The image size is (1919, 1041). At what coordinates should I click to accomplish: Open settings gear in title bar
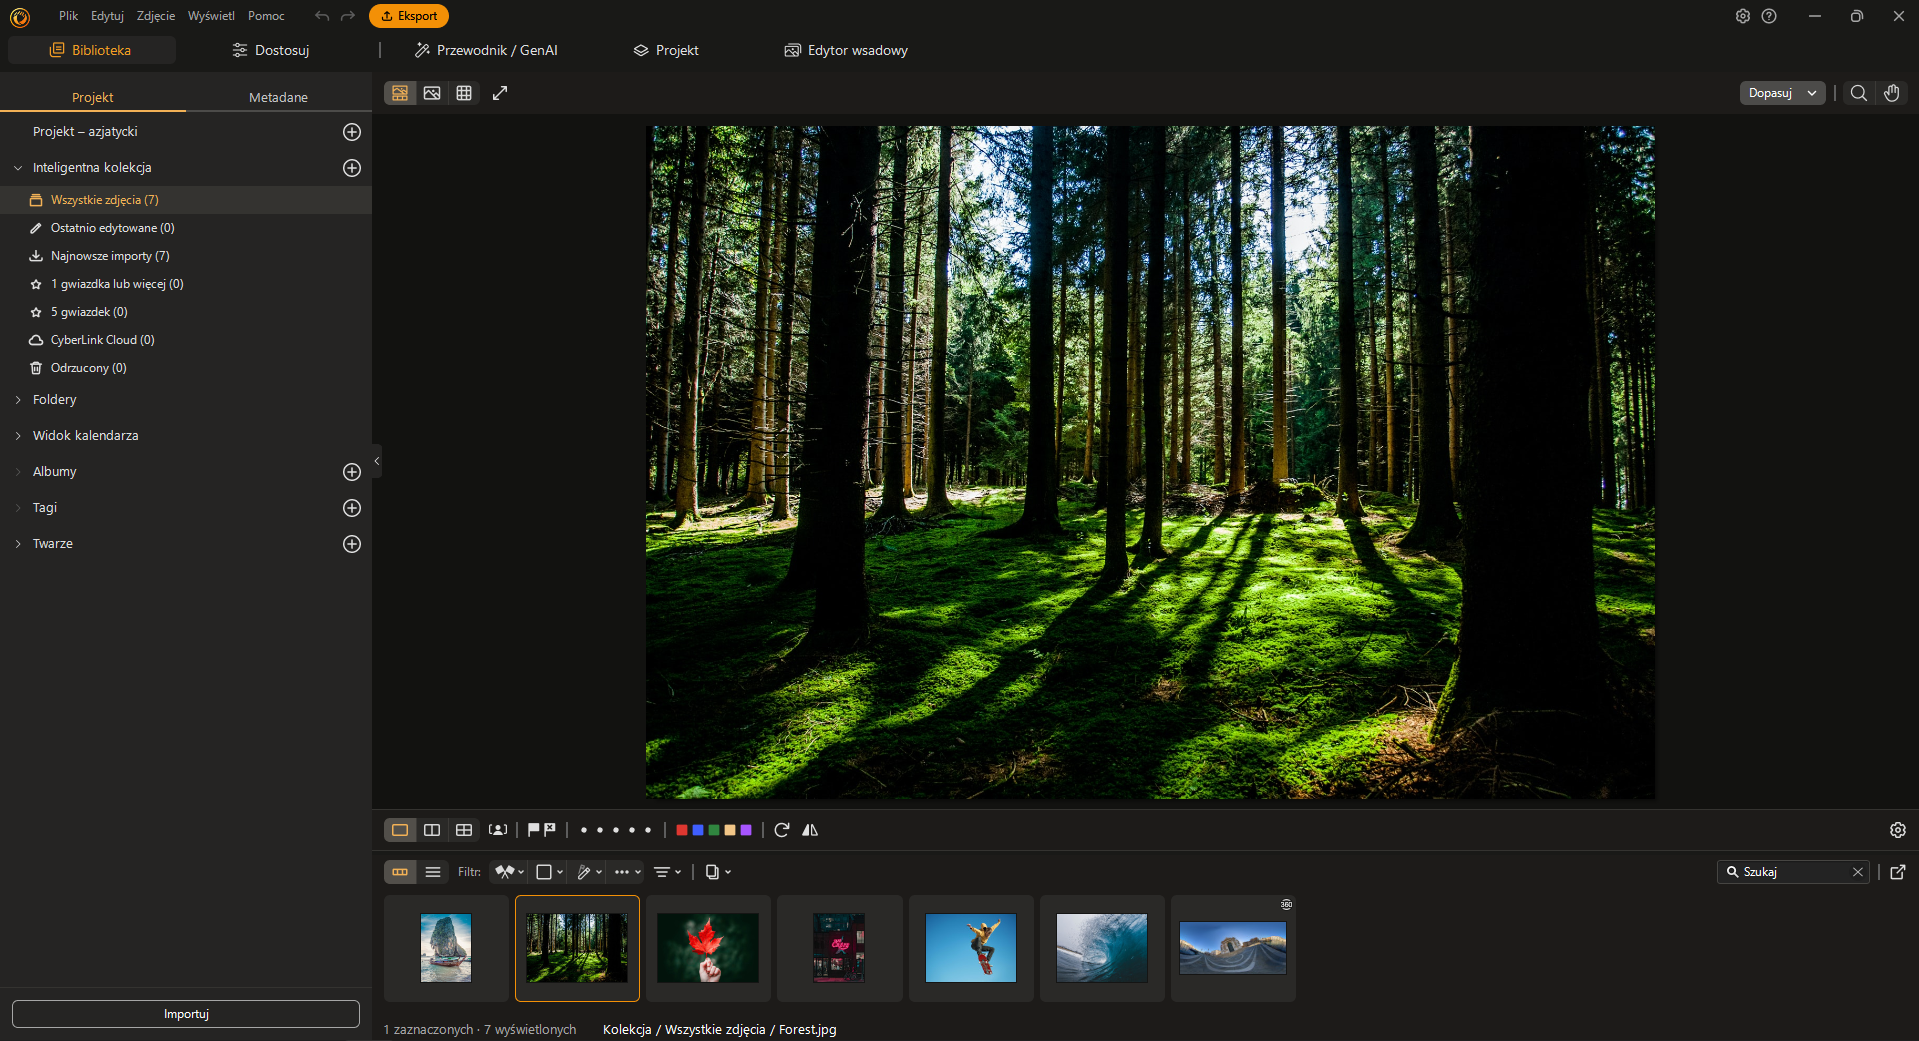click(x=1743, y=16)
